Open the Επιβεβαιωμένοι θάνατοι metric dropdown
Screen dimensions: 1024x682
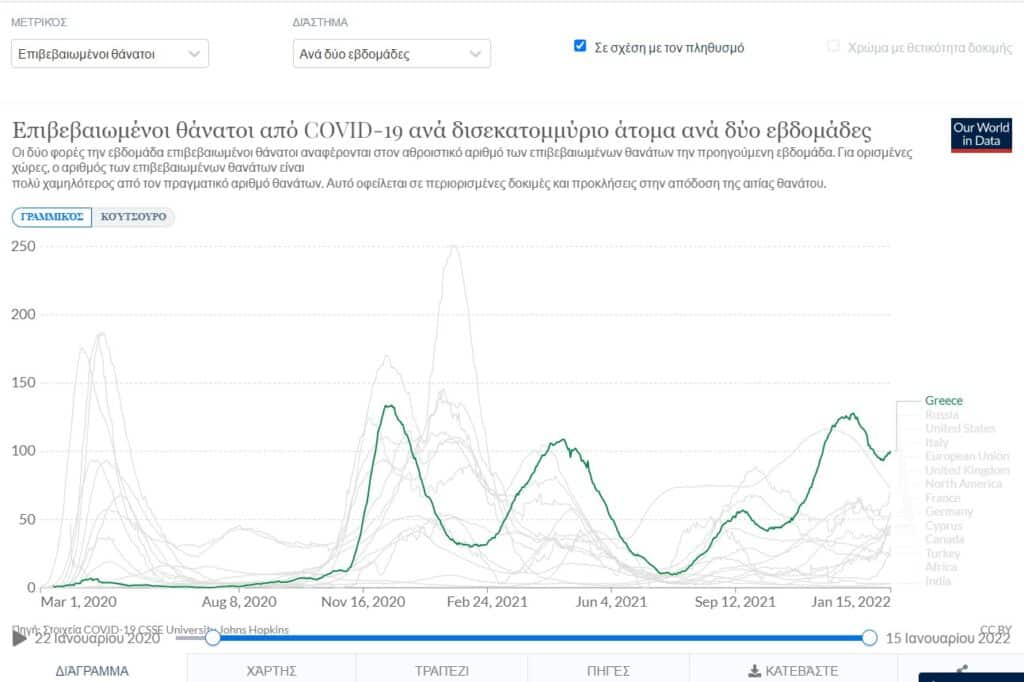(110, 54)
